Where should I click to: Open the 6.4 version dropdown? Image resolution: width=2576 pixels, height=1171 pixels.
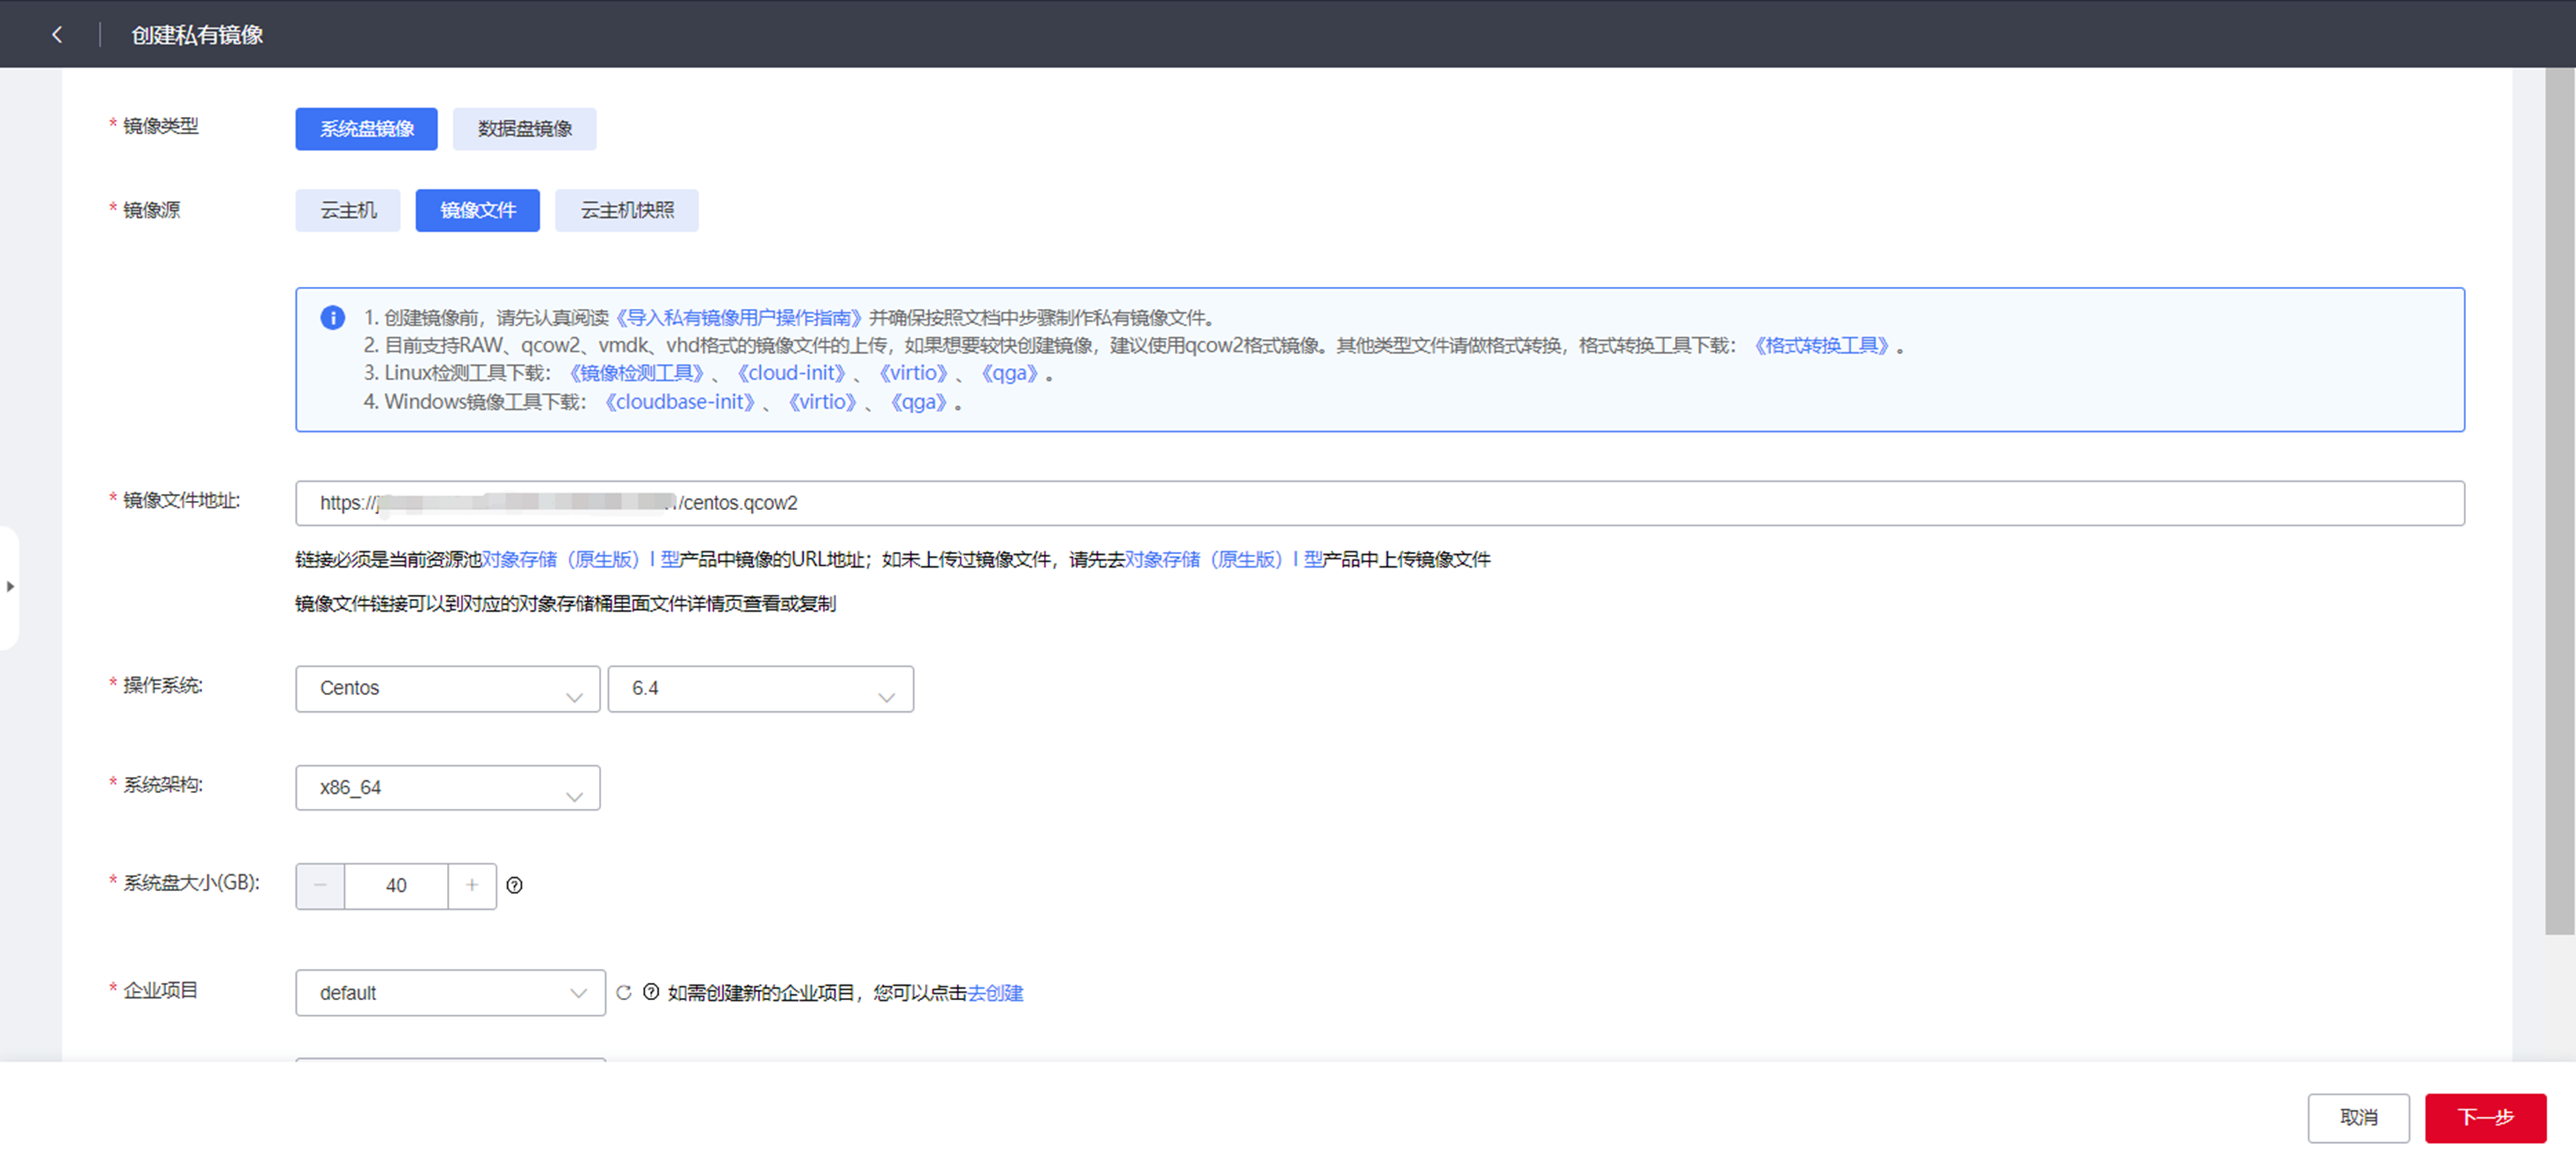coord(760,689)
